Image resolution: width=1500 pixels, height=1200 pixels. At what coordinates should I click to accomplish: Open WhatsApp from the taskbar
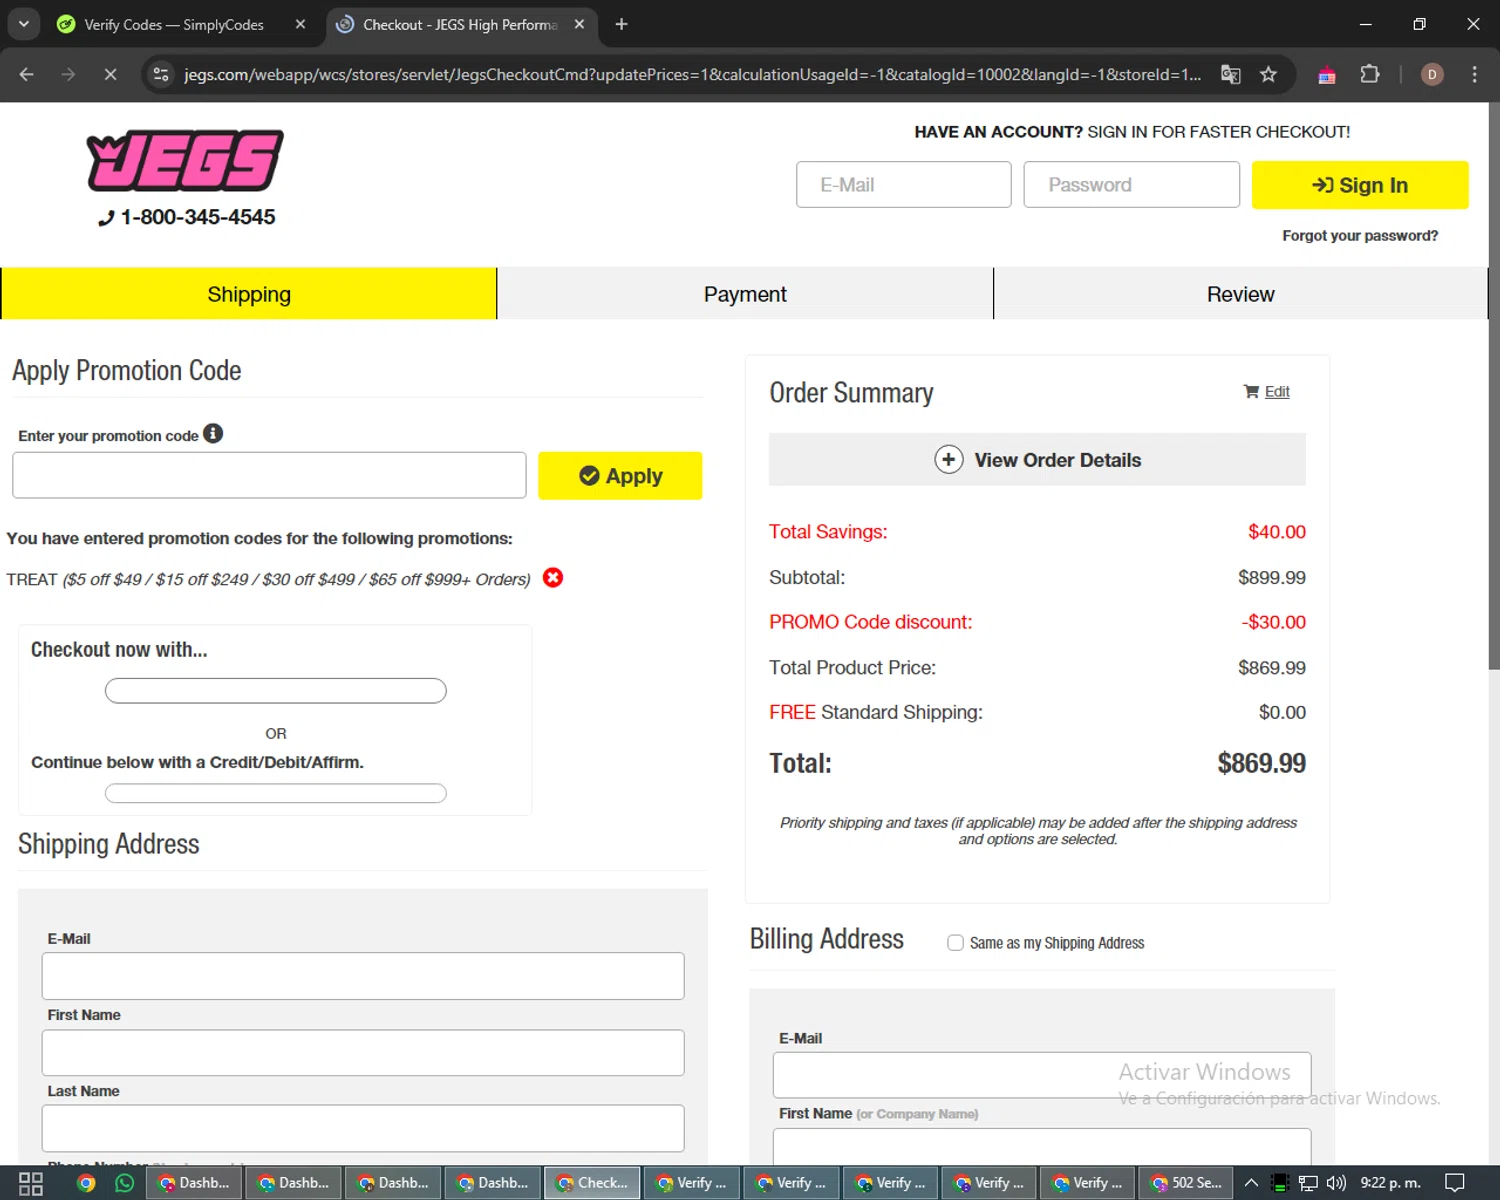click(124, 1183)
